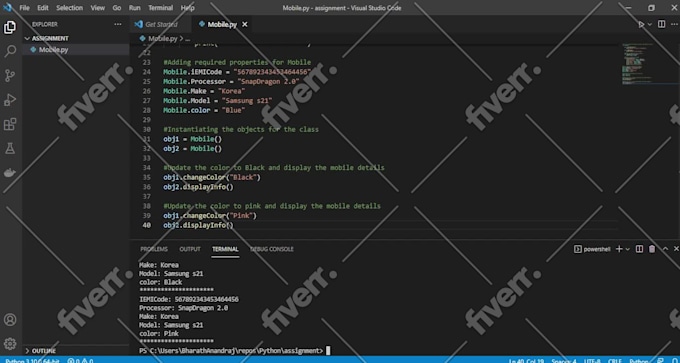Click terminal output "color: Pink"
This screenshot has height=363, width=680.
pos(158,334)
